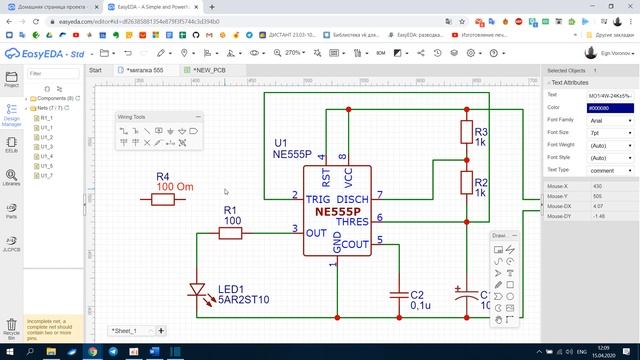Open the Libraries search panel
Viewport: 640px width, 360px height.
click(11, 178)
